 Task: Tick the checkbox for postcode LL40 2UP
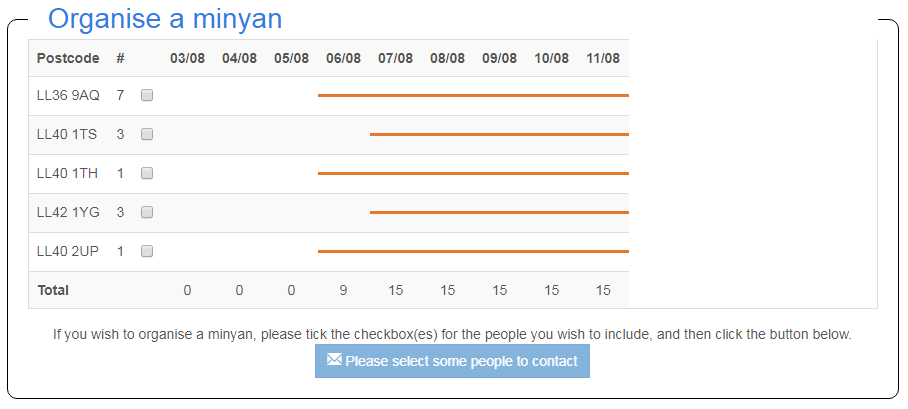pos(147,251)
